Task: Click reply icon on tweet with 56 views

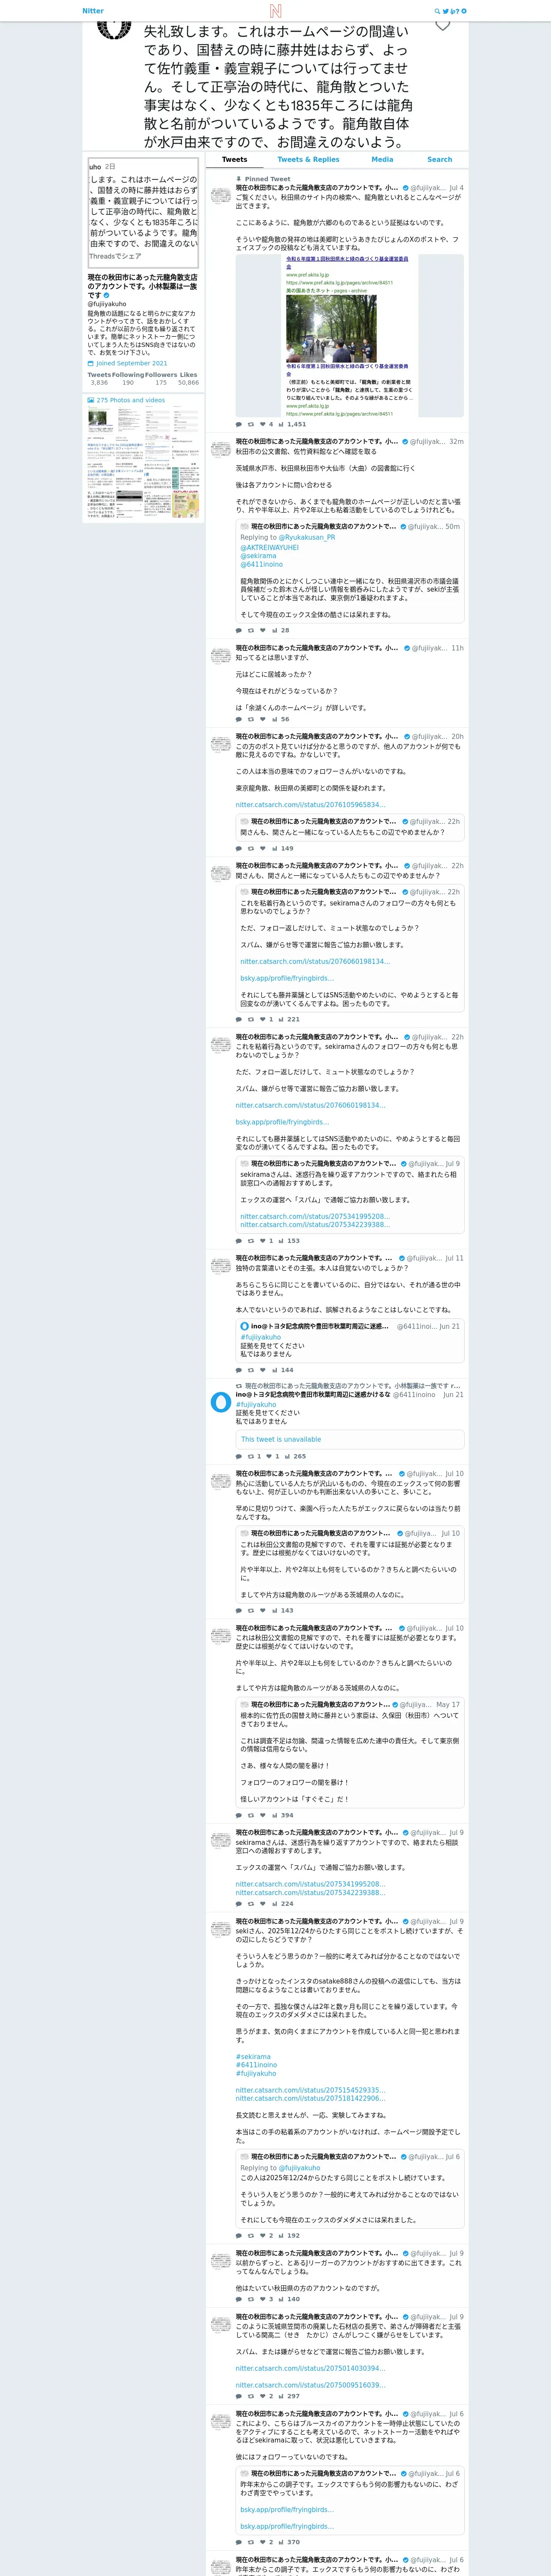Action: pos(238,719)
